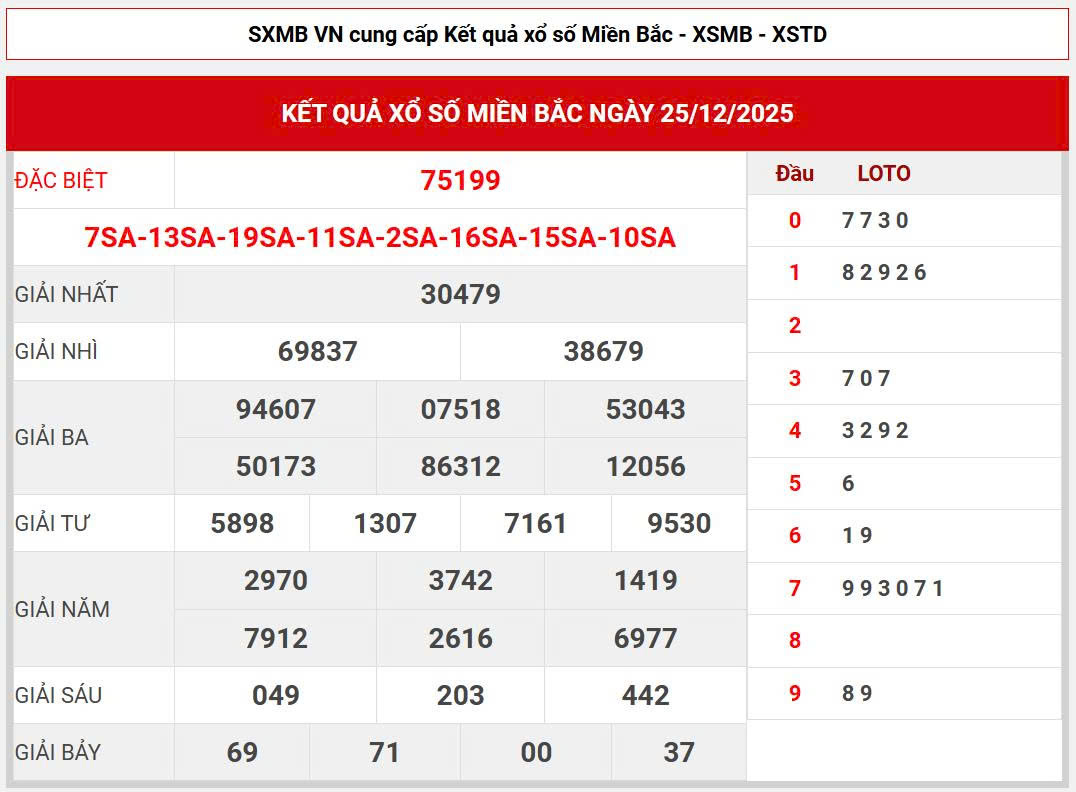Click the red results banner dated 25/12/2025
Screen dimensions: 1076x792
tap(537, 113)
